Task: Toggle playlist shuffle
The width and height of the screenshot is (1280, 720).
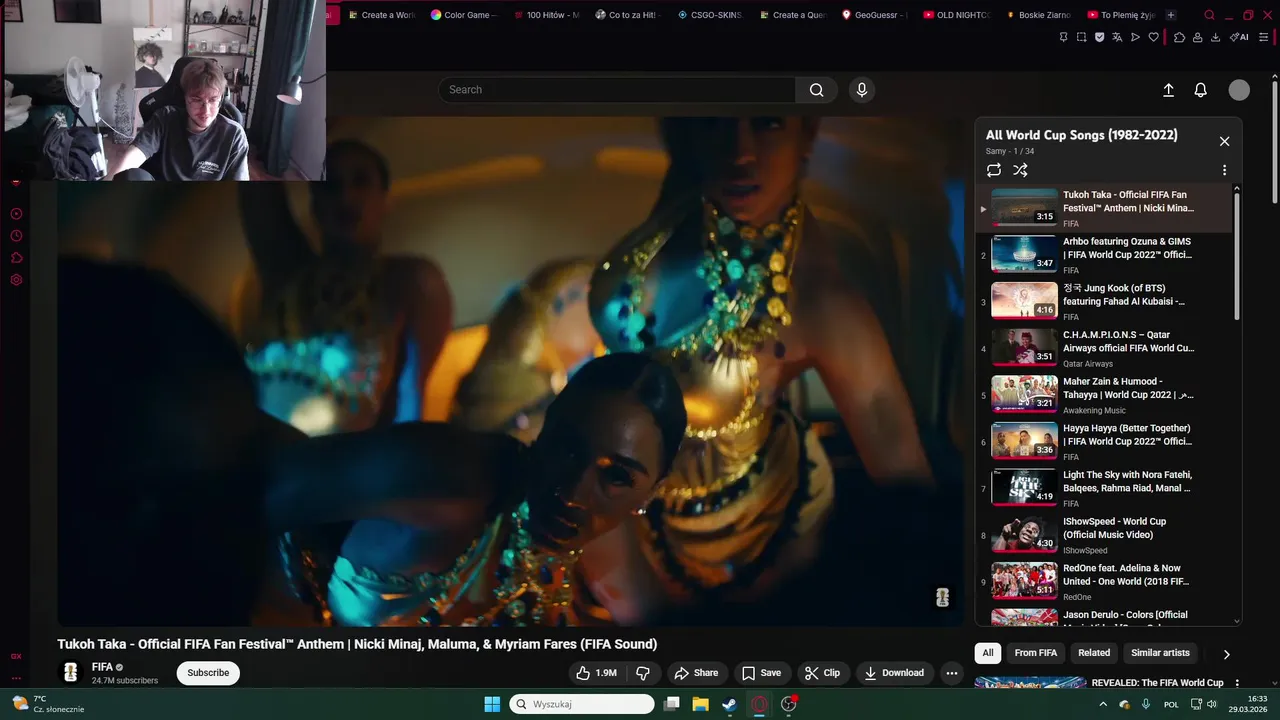Action: [1020, 170]
